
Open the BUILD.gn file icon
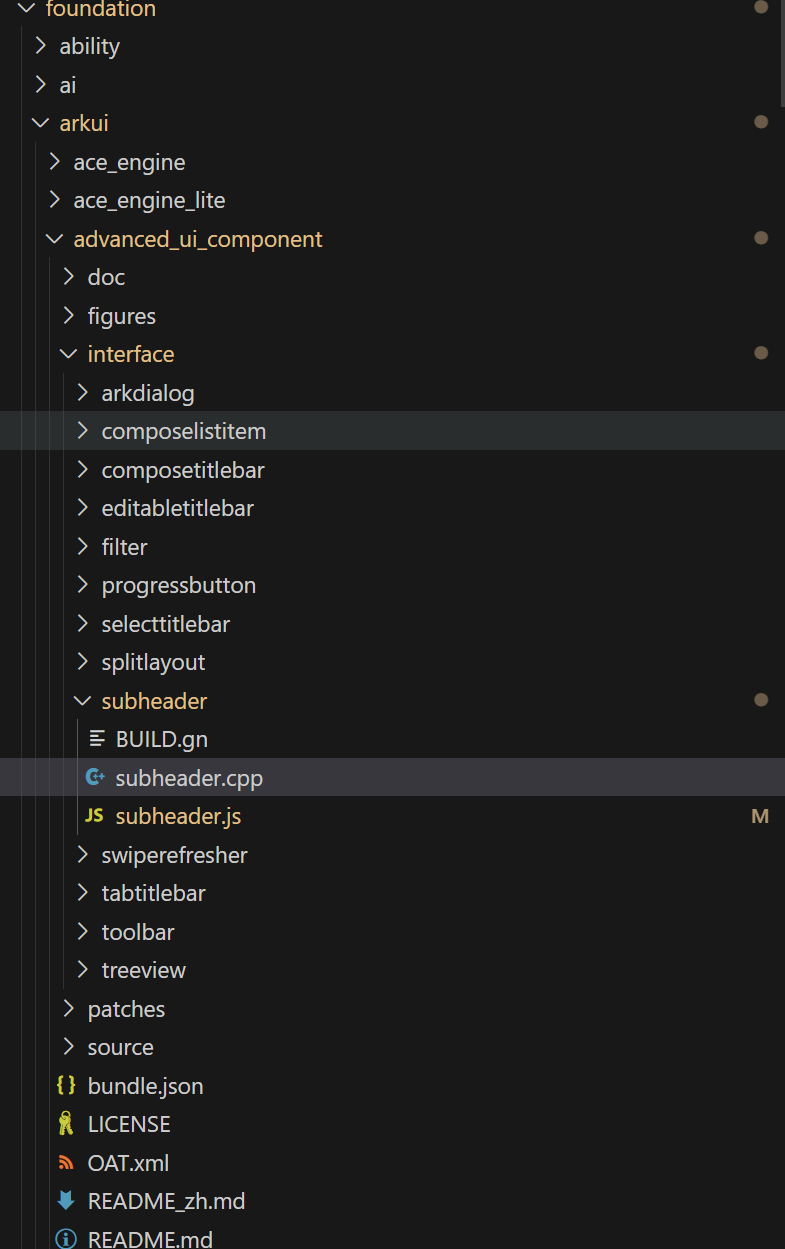[96, 739]
